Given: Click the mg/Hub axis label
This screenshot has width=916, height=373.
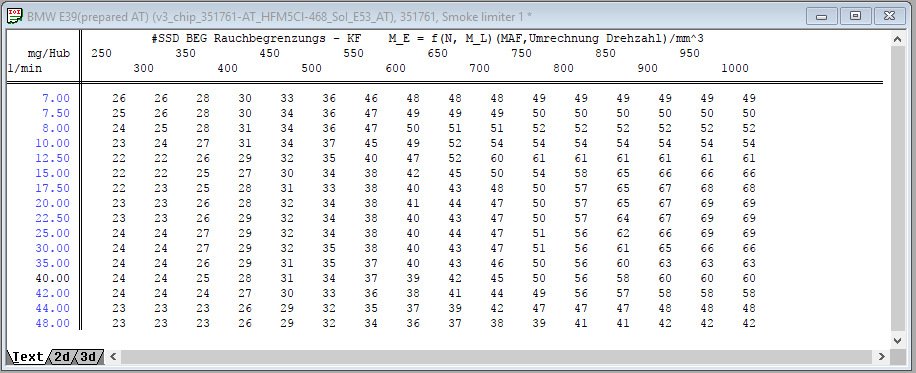Looking at the screenshot, I should point(49,54).
